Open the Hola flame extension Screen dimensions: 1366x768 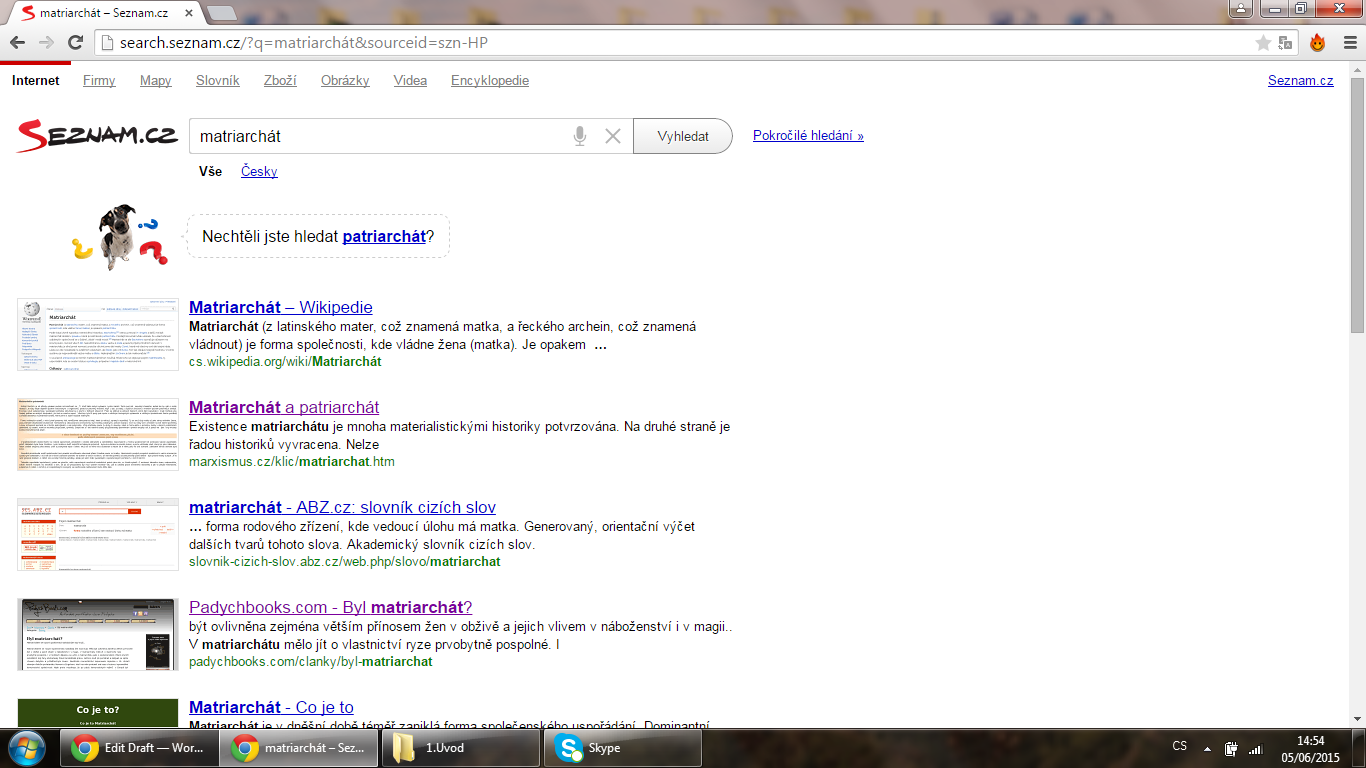1317,43
